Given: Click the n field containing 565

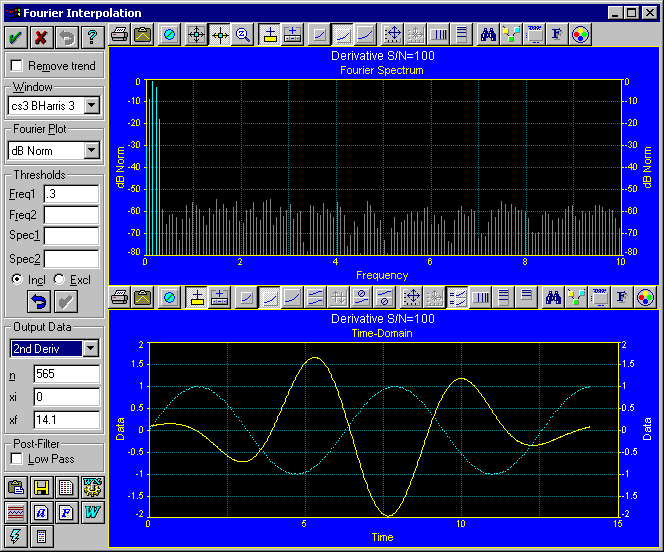Looking at the screenshot, I should [x=67, y=374].
